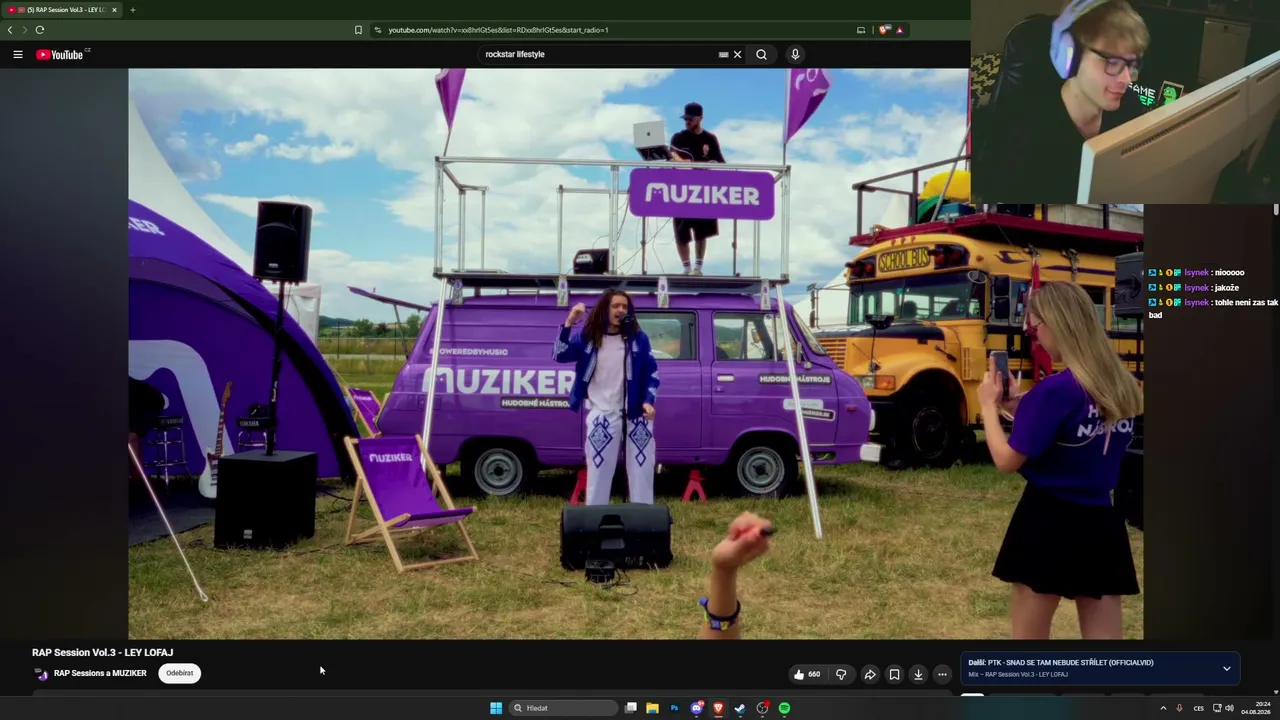This screenshot has width=1280, height=720.
Task: Open the Brave Rewards triangle icon
Action: (x=899, y=30)
